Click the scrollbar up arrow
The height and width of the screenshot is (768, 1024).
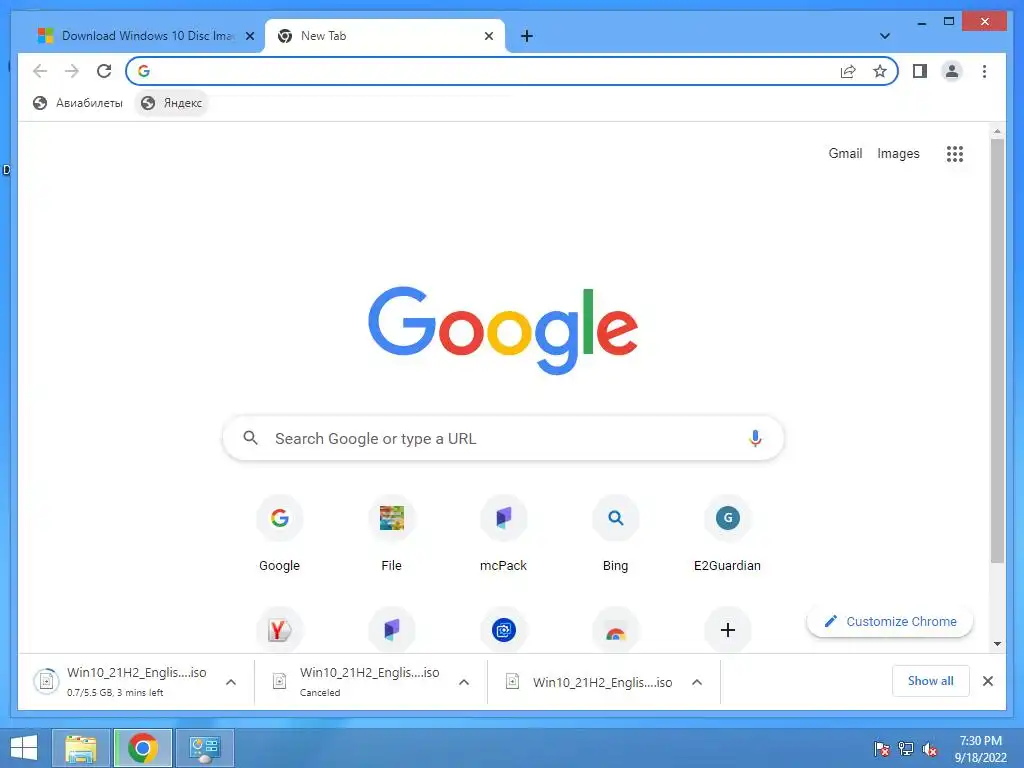point(997,131)
